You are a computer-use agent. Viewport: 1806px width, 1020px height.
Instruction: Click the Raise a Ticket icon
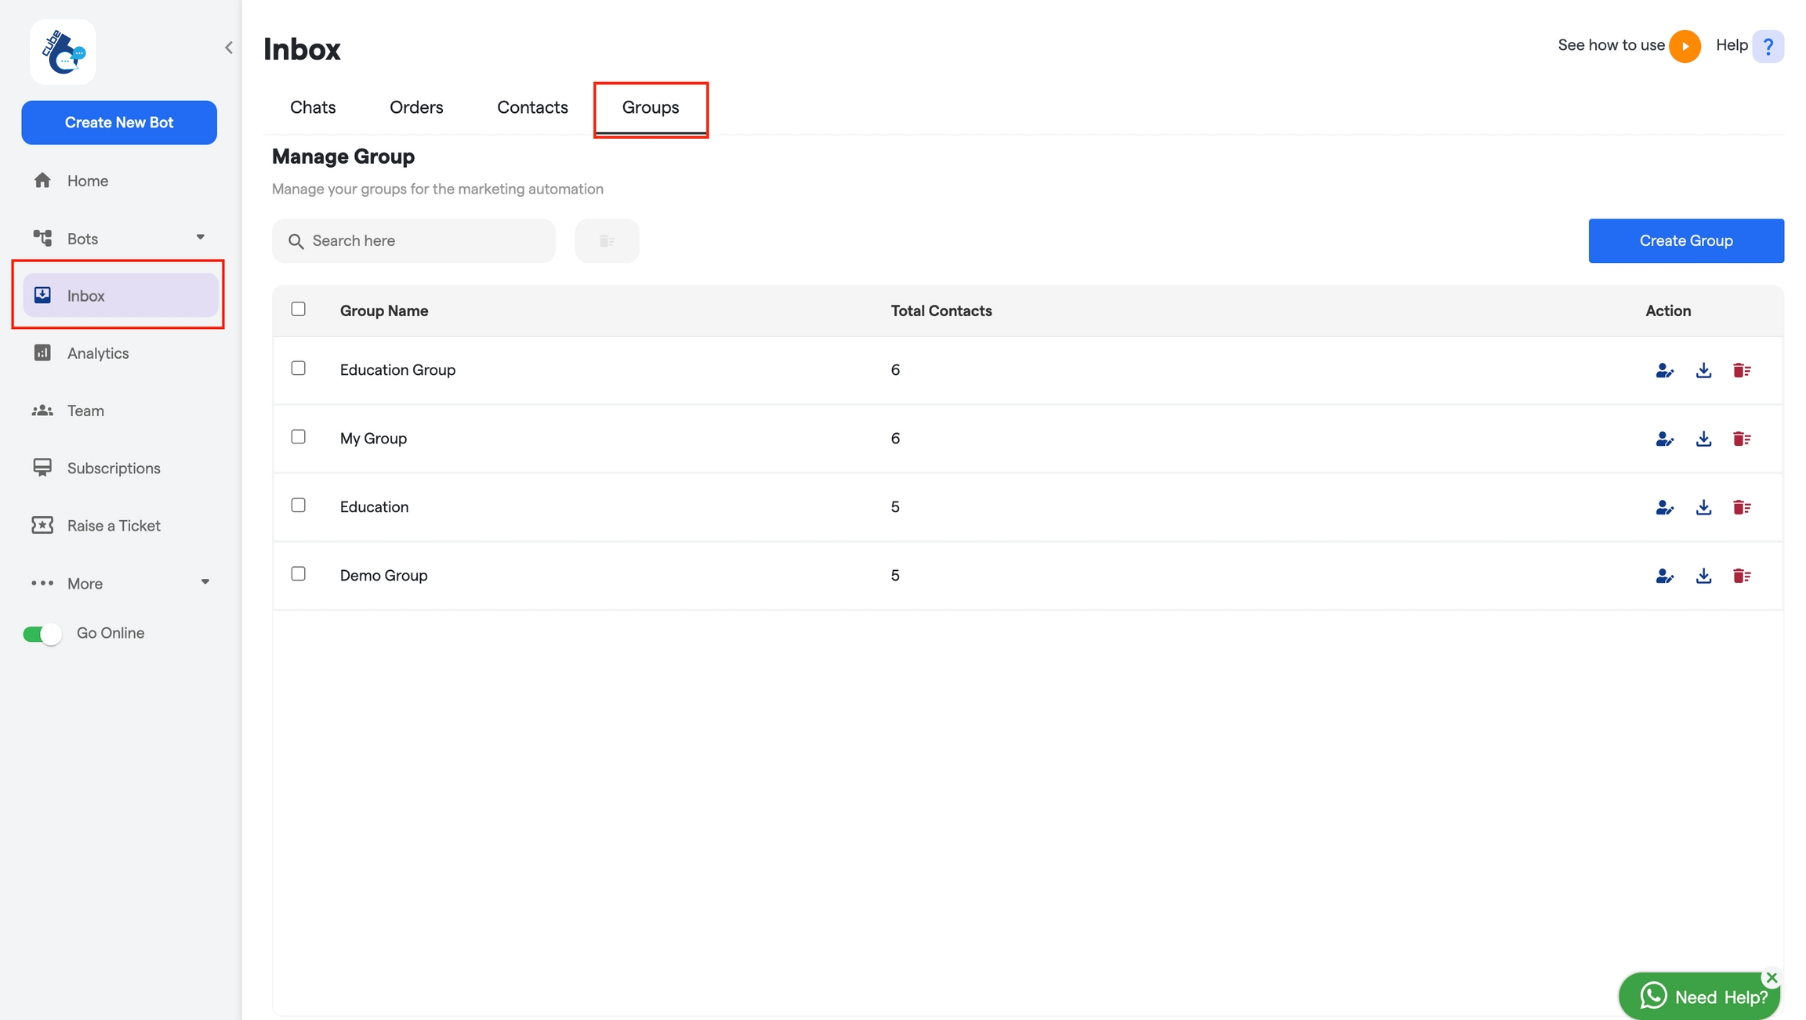click(42, 525)
